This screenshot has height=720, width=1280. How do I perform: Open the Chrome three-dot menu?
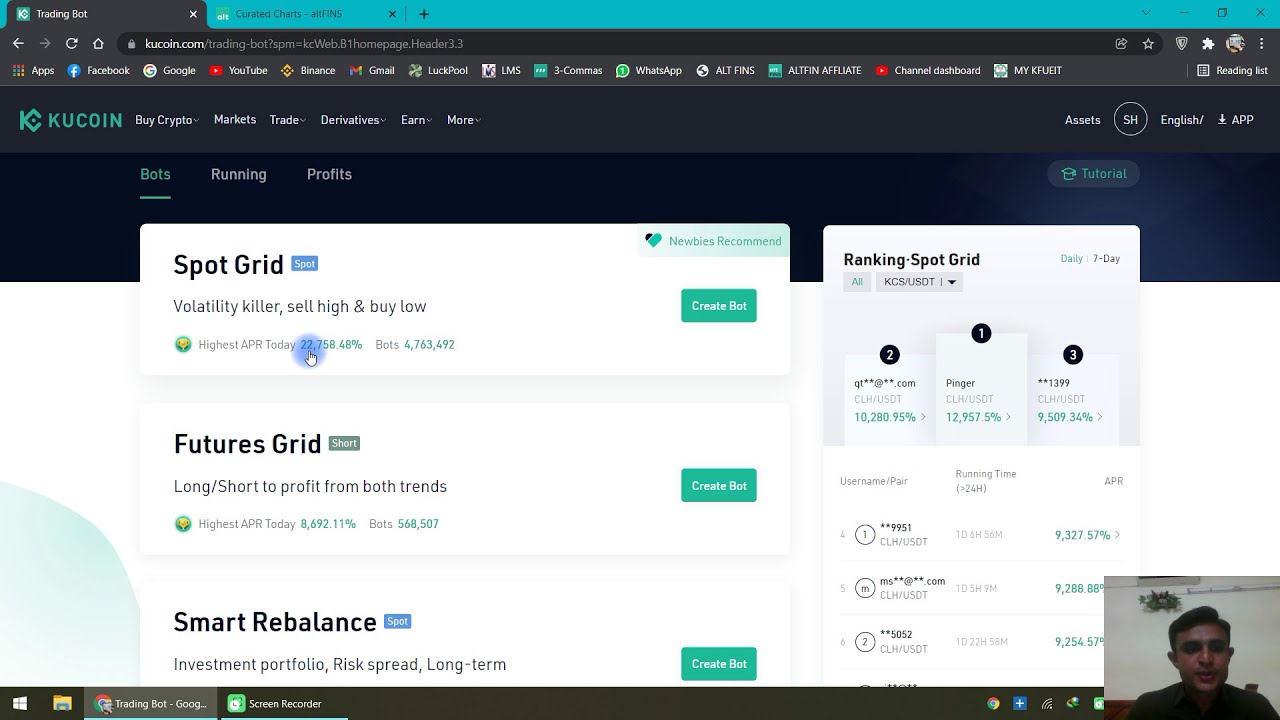pos(1262,44)
